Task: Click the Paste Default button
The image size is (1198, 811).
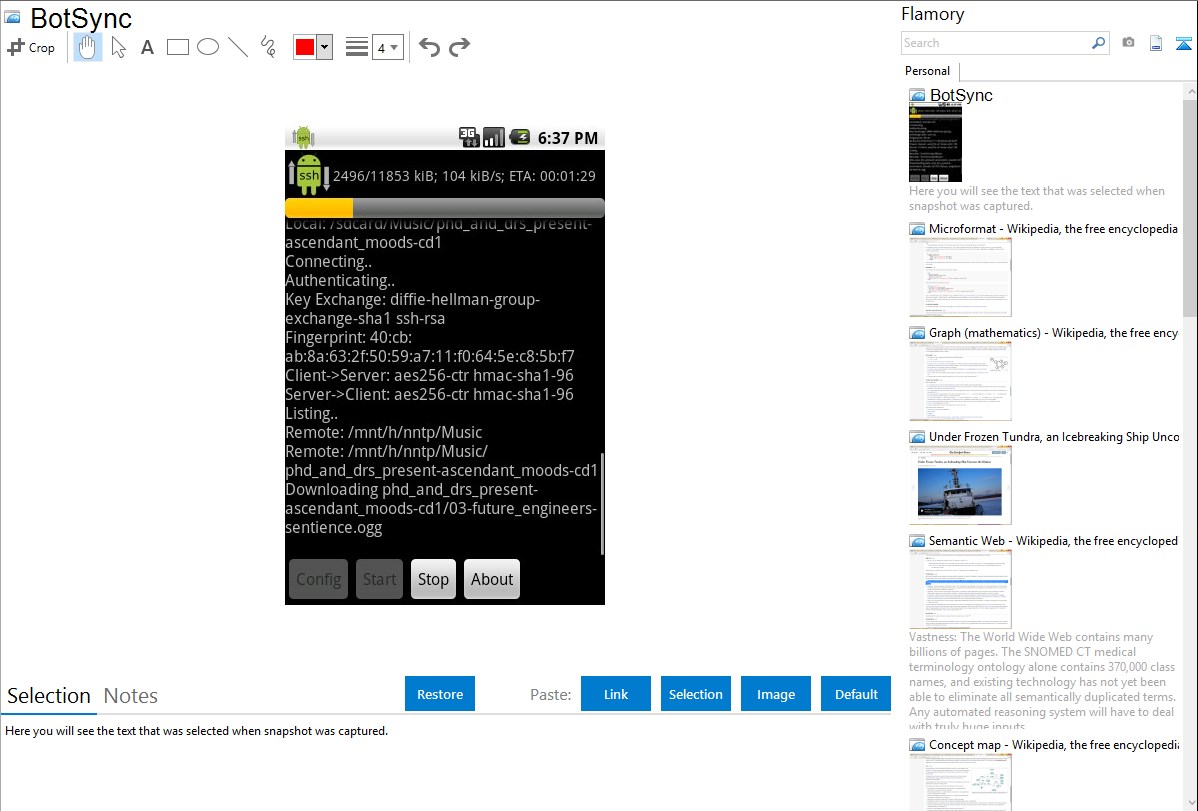Action: click(856, 694)
